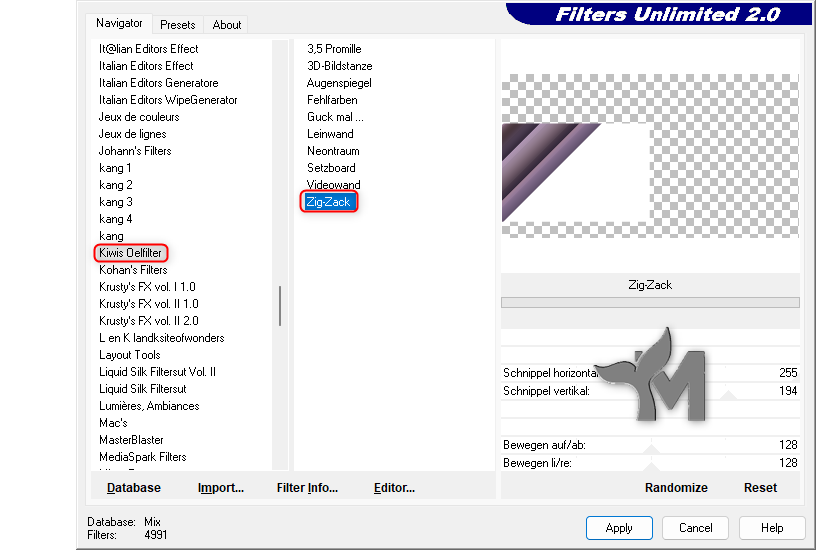816x550 pixels.
Task: Open the Database option
Action: tap(134, 488)
